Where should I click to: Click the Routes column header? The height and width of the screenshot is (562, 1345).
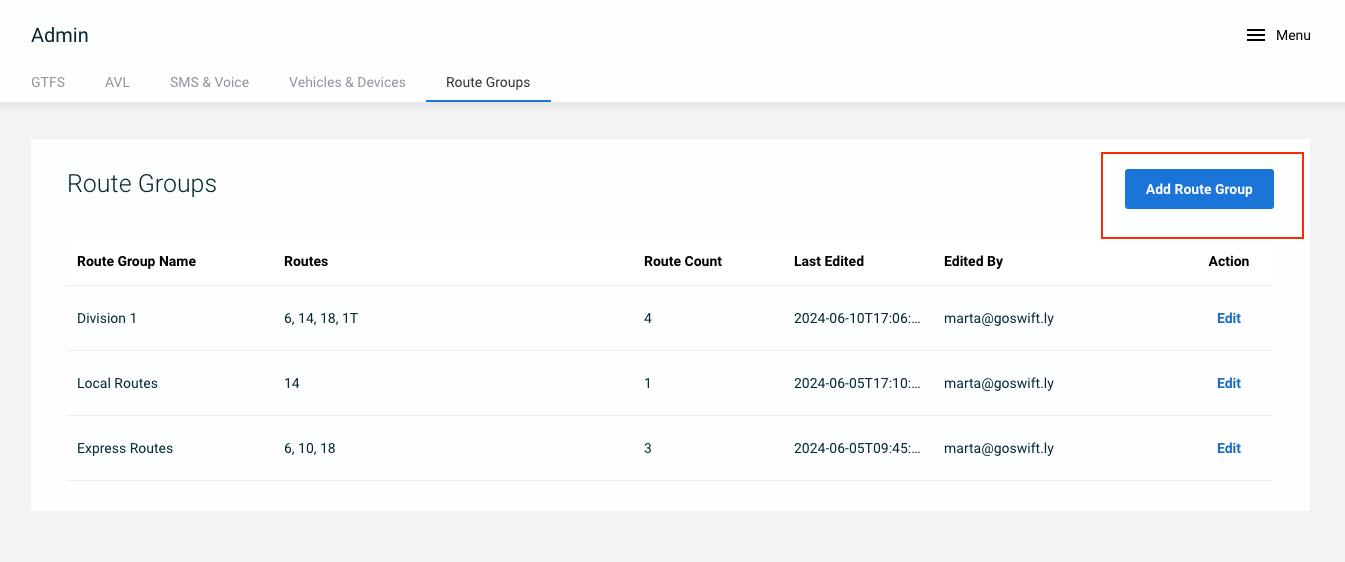pyautogui.click(x=306, y=261)
